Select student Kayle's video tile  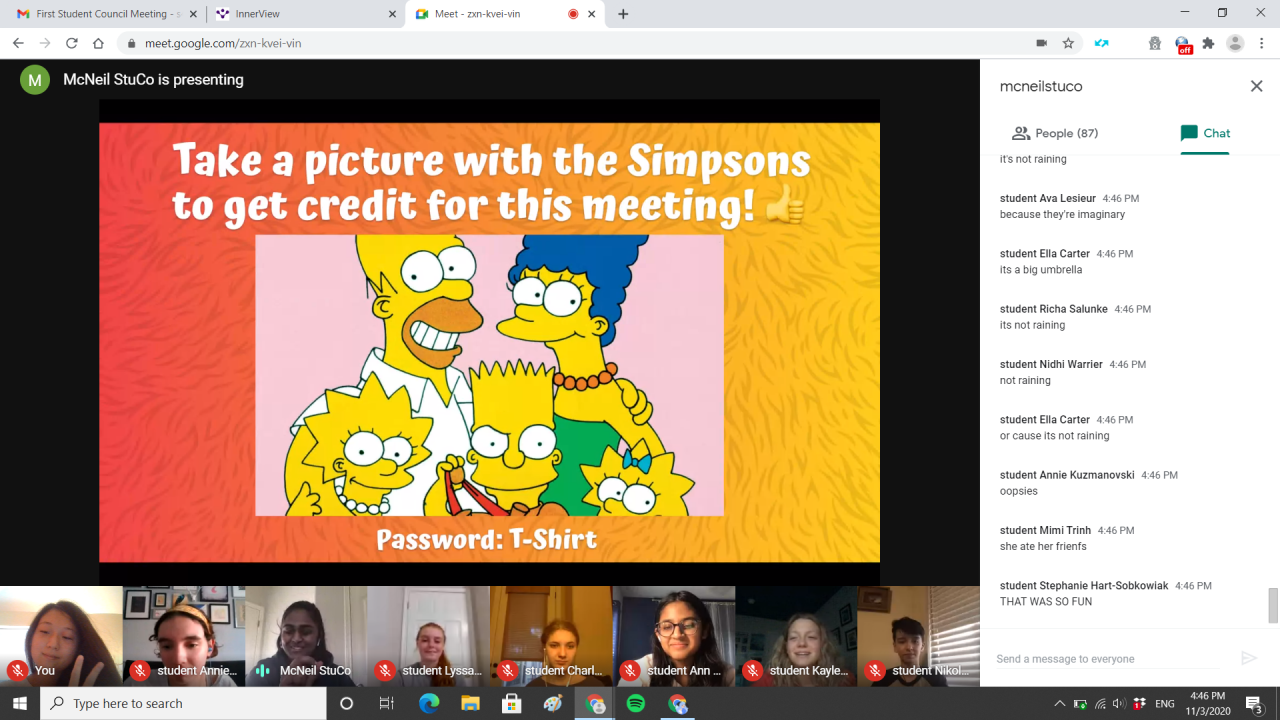pos(796,636)
